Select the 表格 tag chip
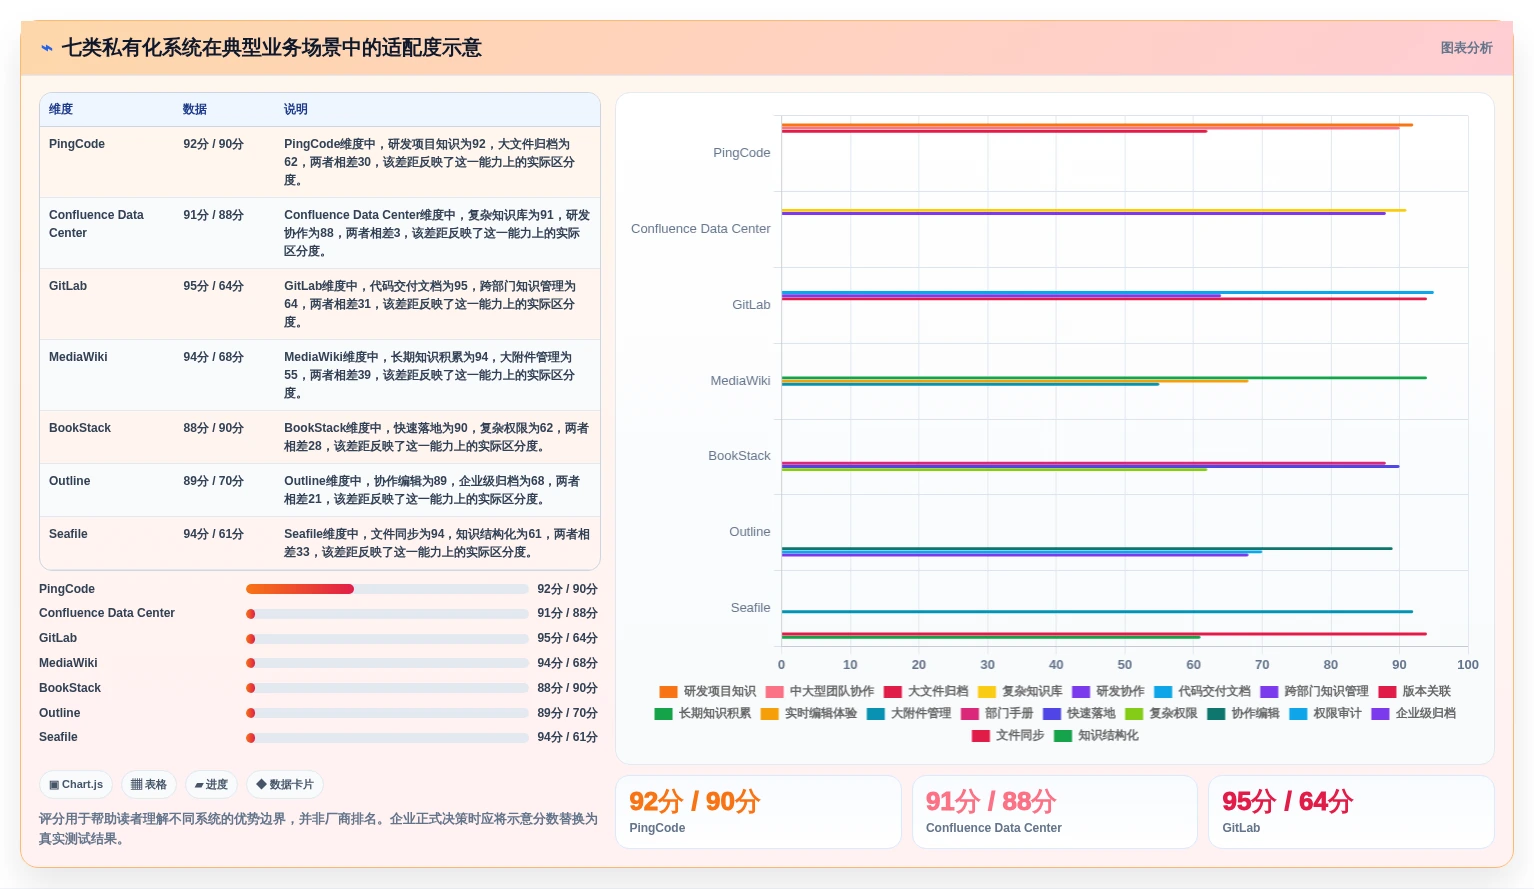 tap(149, 785)
